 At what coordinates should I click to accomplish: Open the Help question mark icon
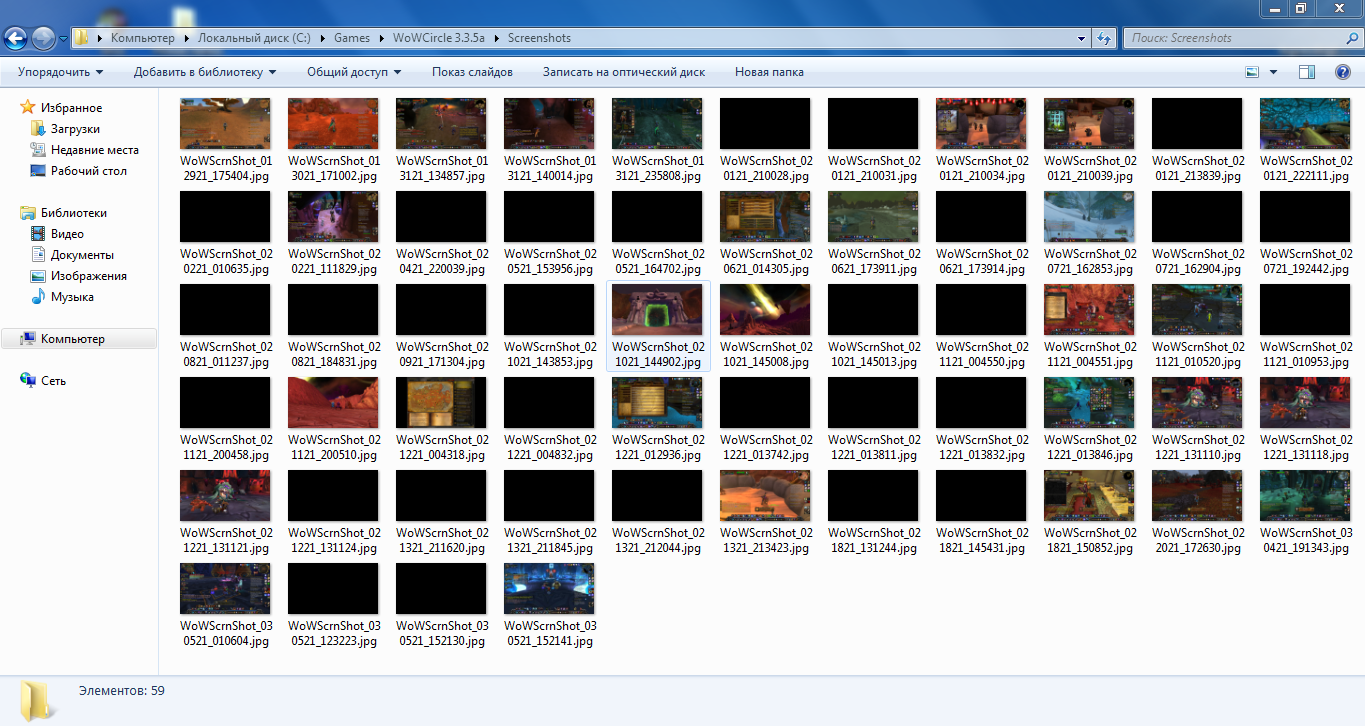click(1343, 72)
